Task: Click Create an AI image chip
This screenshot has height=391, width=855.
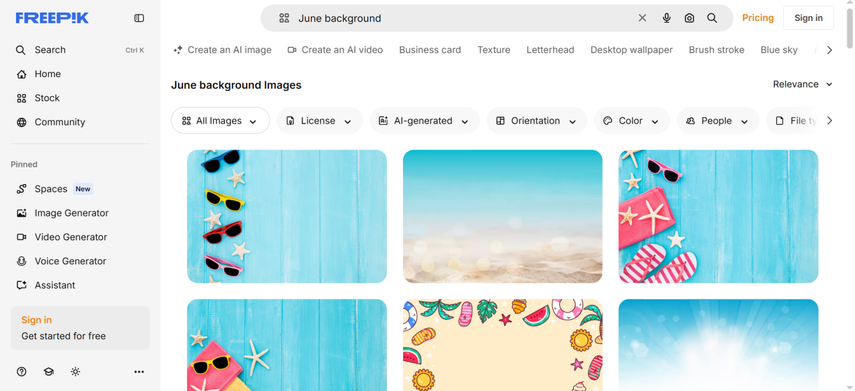Action: coord(222,50)
